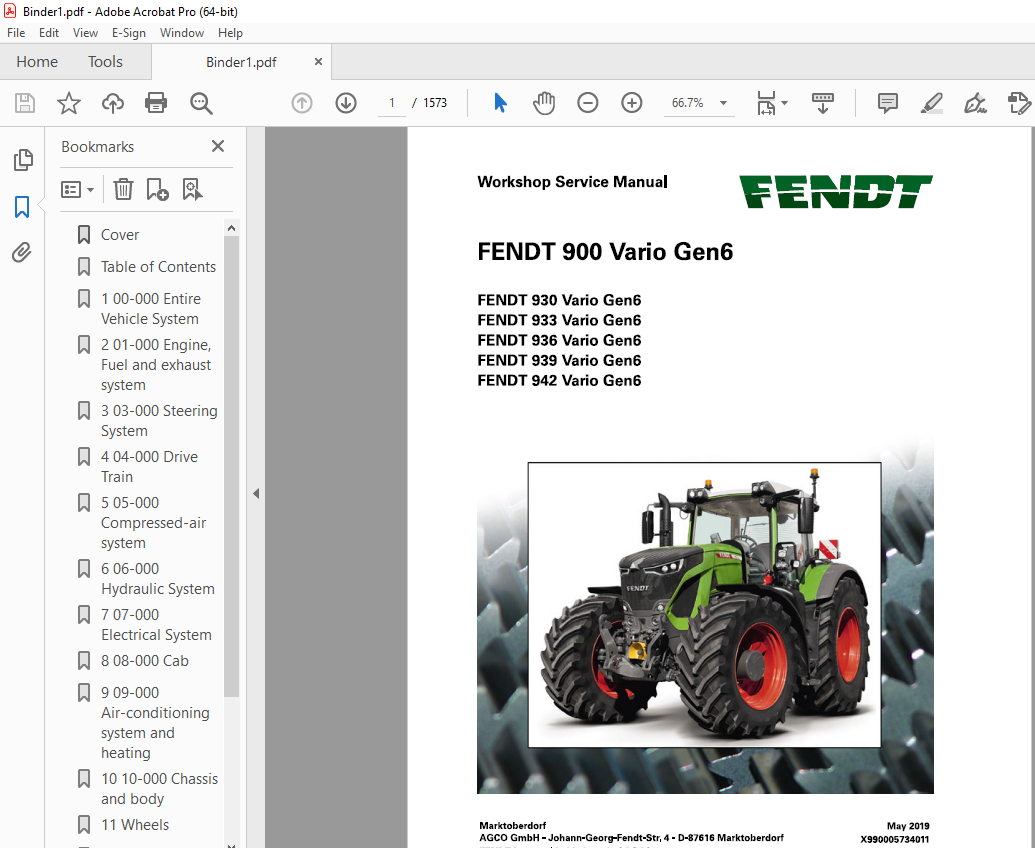Click the tractor image on the page

704,604
